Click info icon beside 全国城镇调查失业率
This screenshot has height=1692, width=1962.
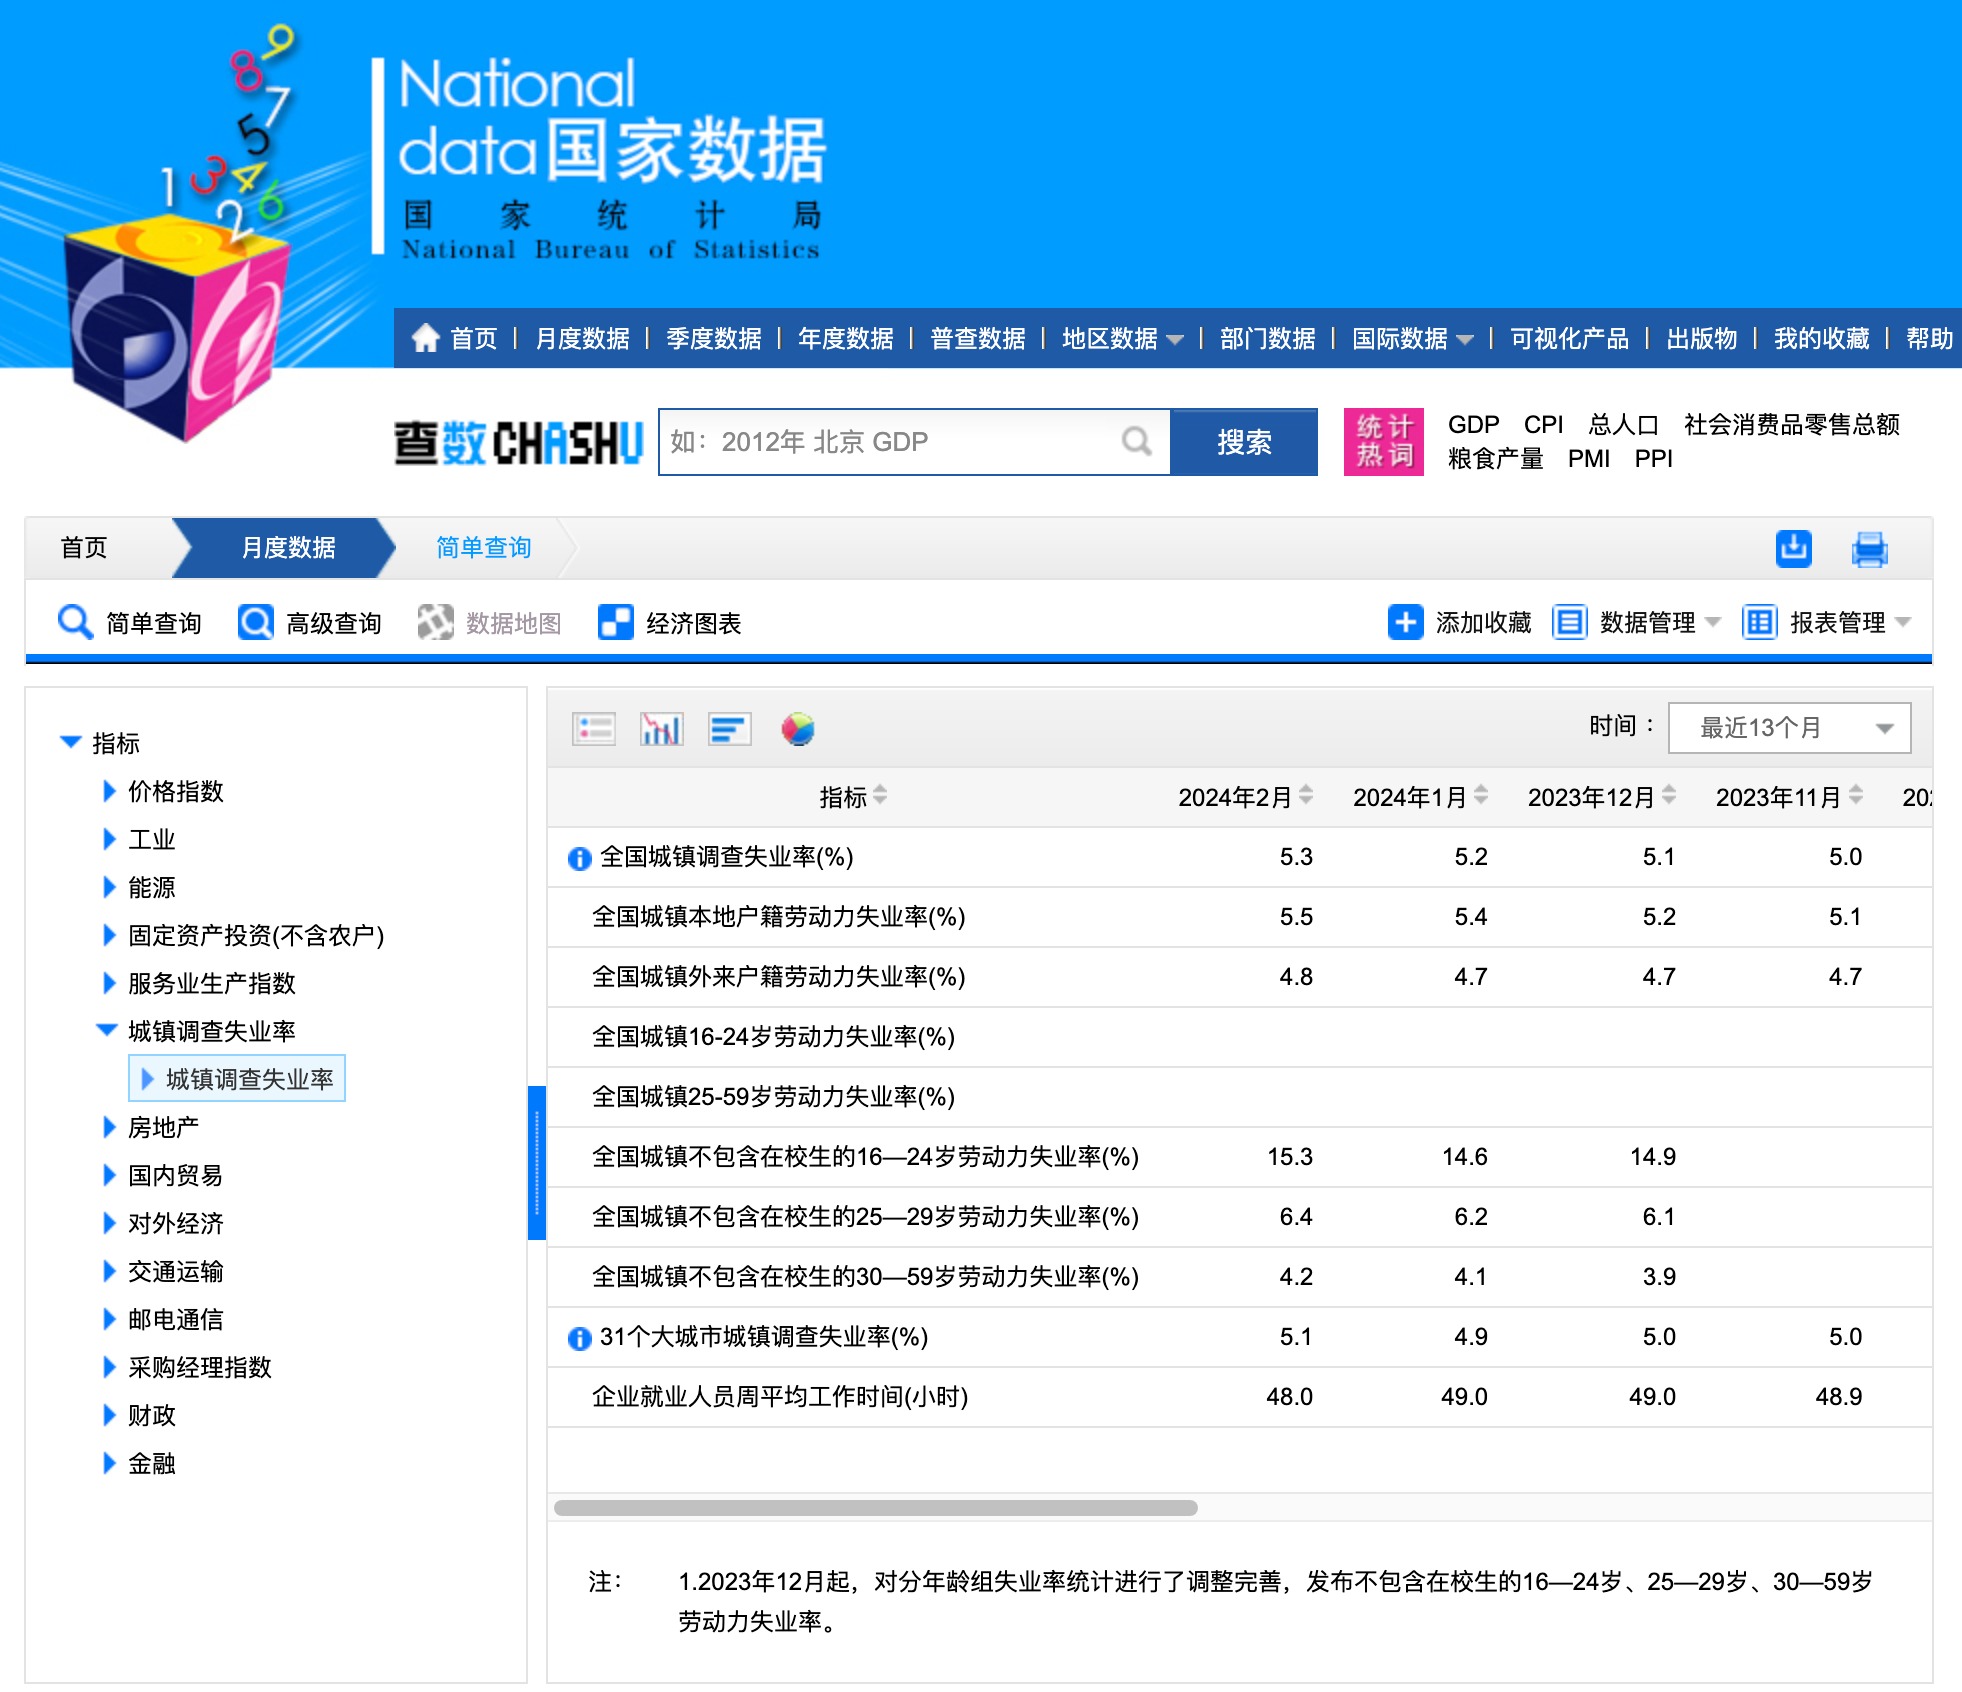(x=579, y=858)
